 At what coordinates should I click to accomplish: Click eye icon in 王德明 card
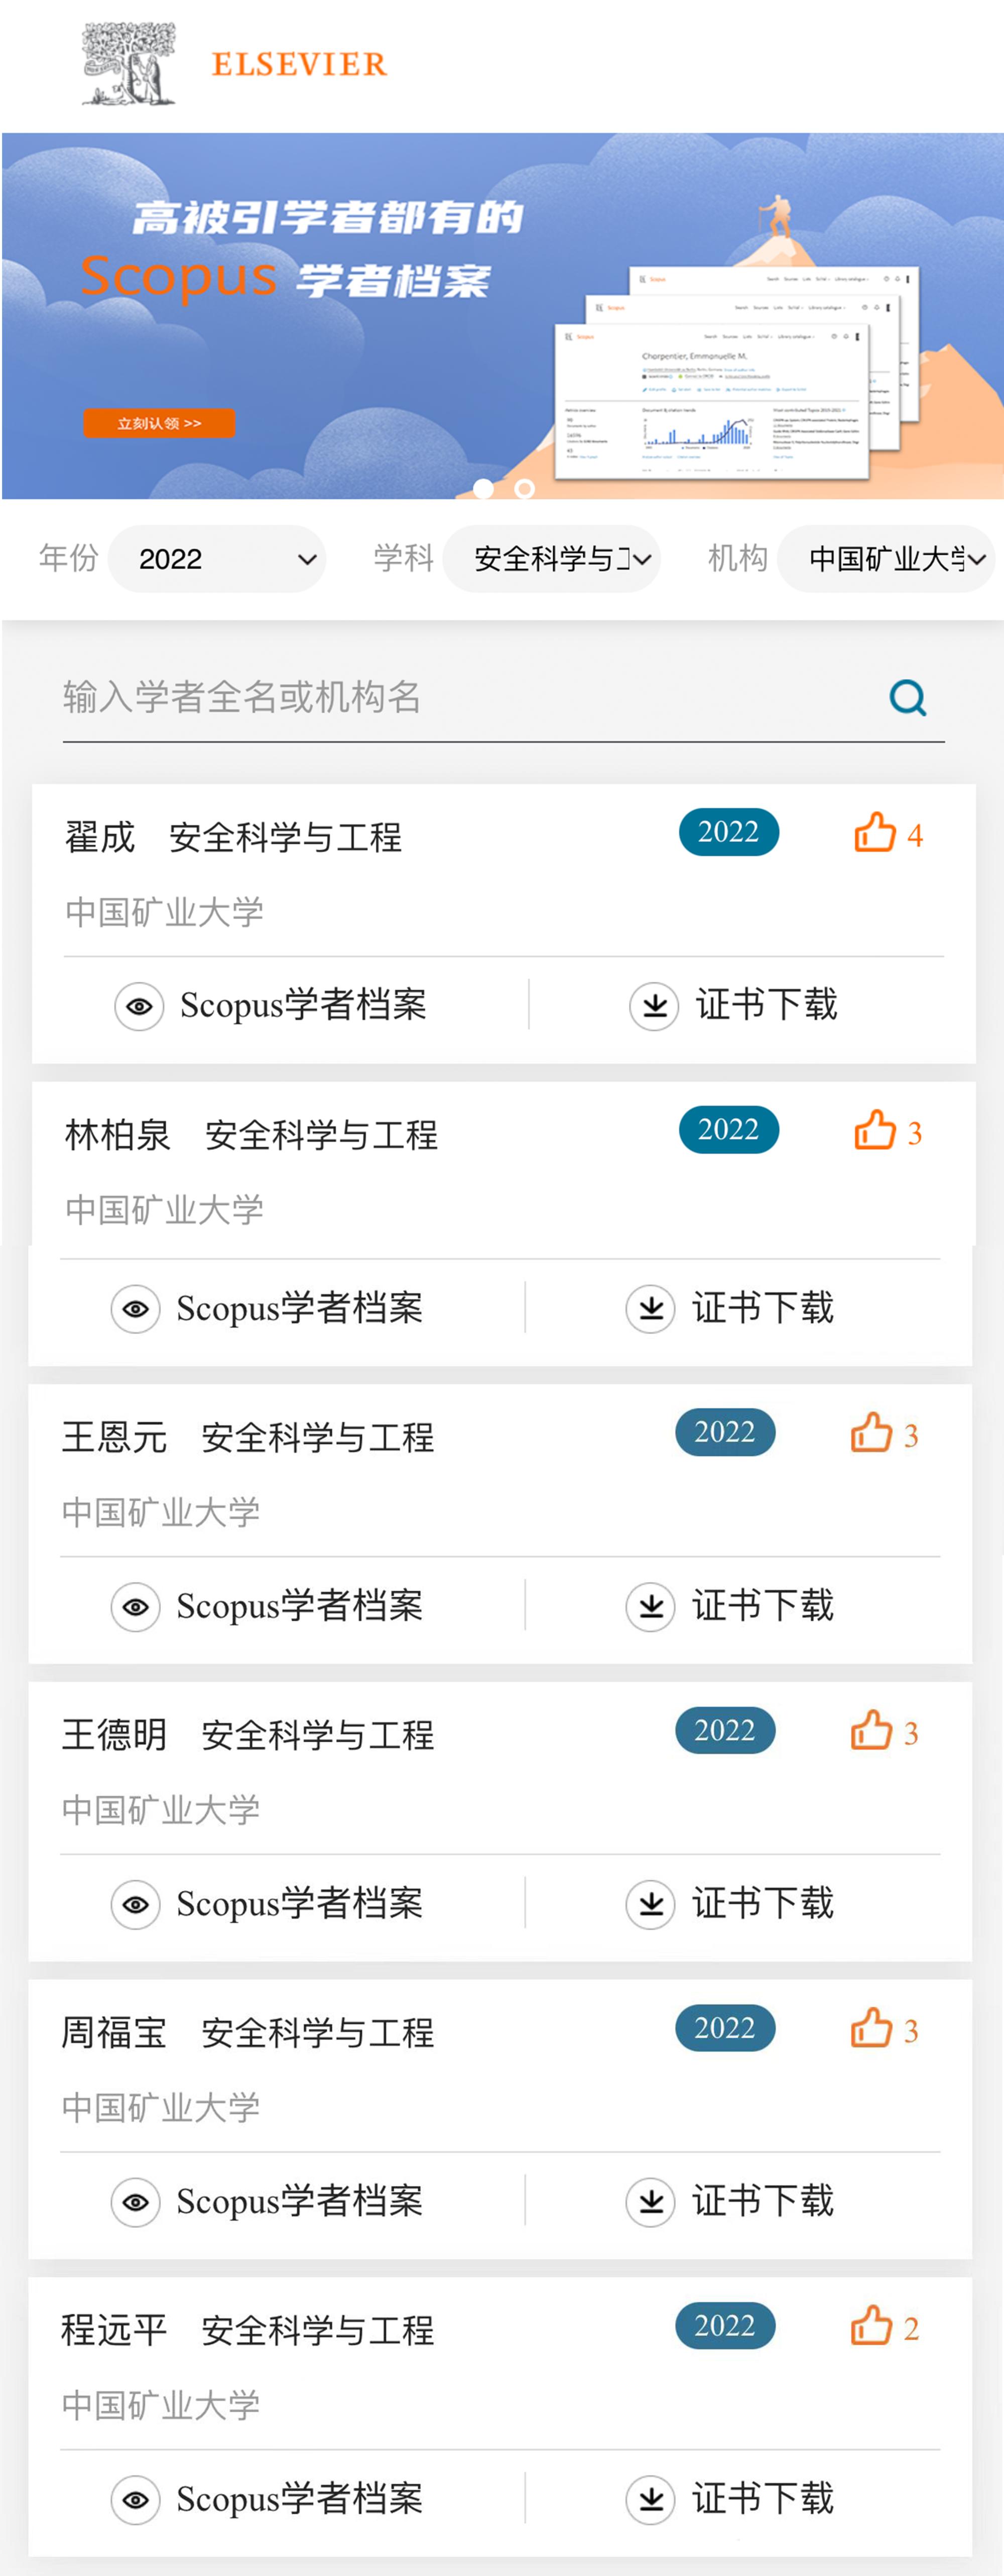[135, 1904]
